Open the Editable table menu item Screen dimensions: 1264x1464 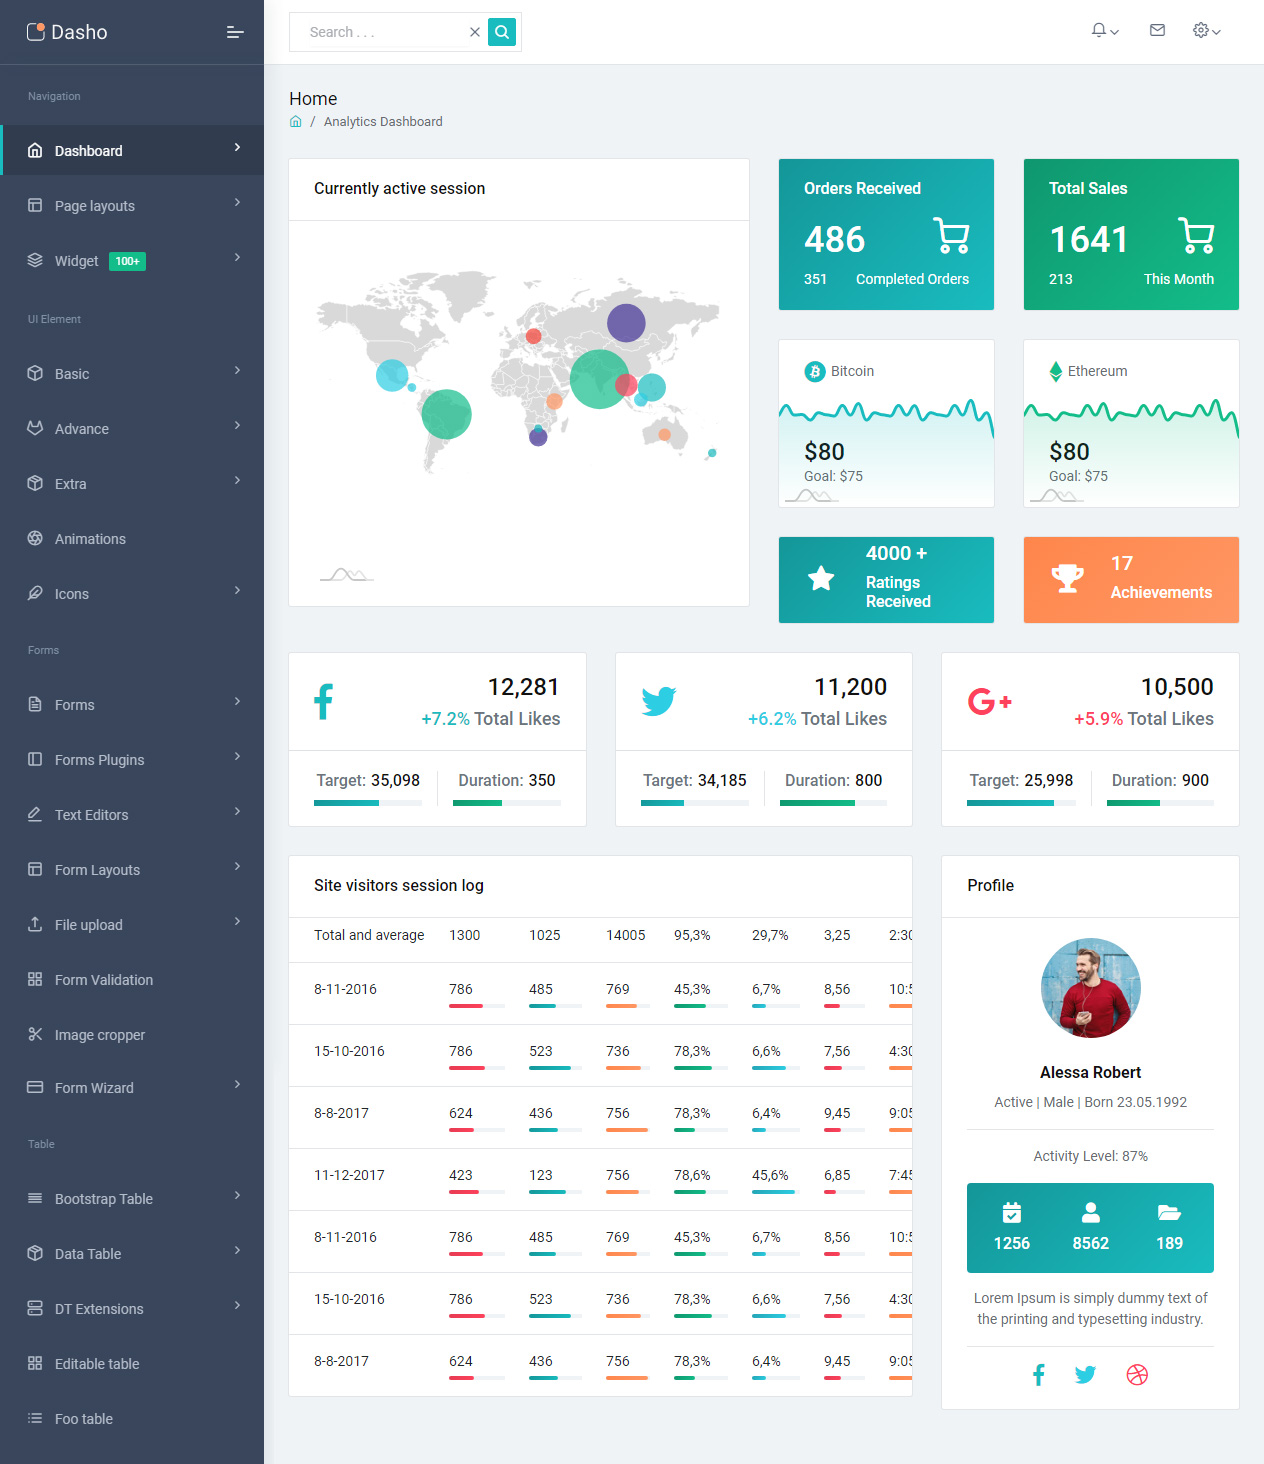pyautogui.click(x=132, y=1364)
